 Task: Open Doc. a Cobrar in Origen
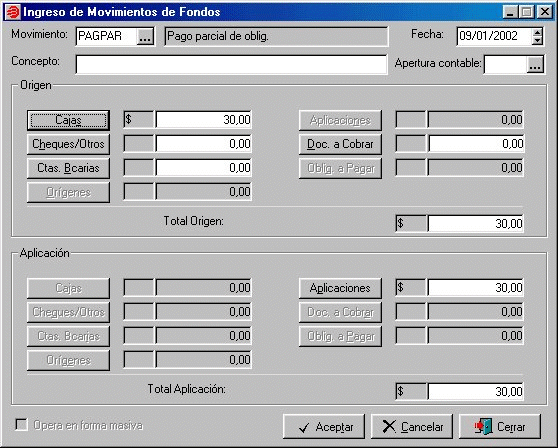(340, 144)
